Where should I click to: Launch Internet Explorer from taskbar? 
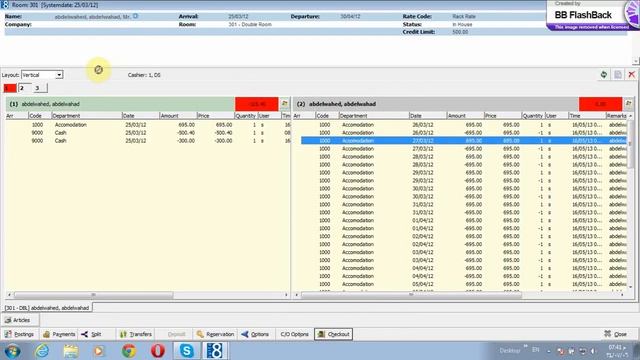[x=42, y=351]
